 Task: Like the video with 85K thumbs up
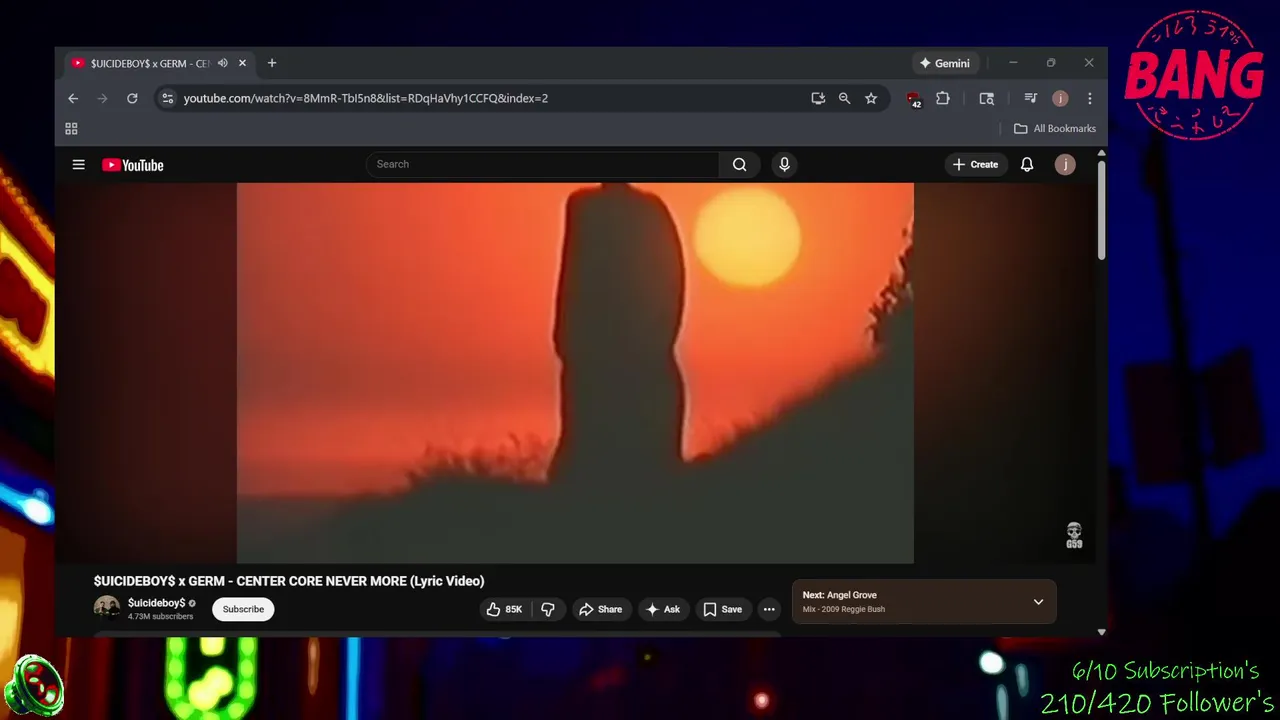pos(506,609)
